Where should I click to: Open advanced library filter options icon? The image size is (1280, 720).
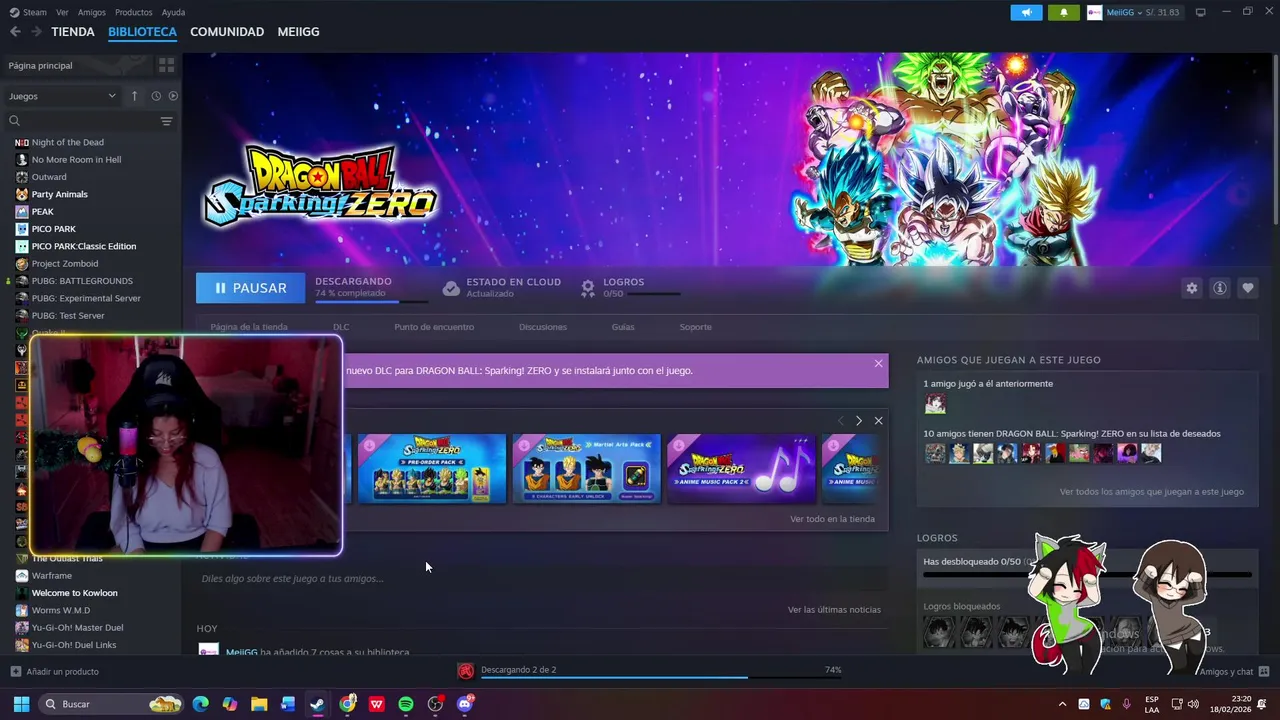click(166, 121)
